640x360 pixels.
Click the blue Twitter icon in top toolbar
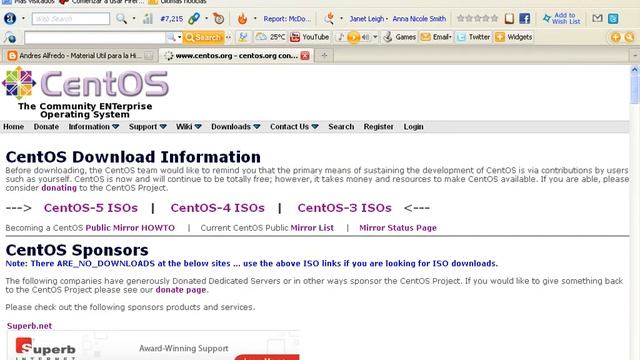[613, 18]
